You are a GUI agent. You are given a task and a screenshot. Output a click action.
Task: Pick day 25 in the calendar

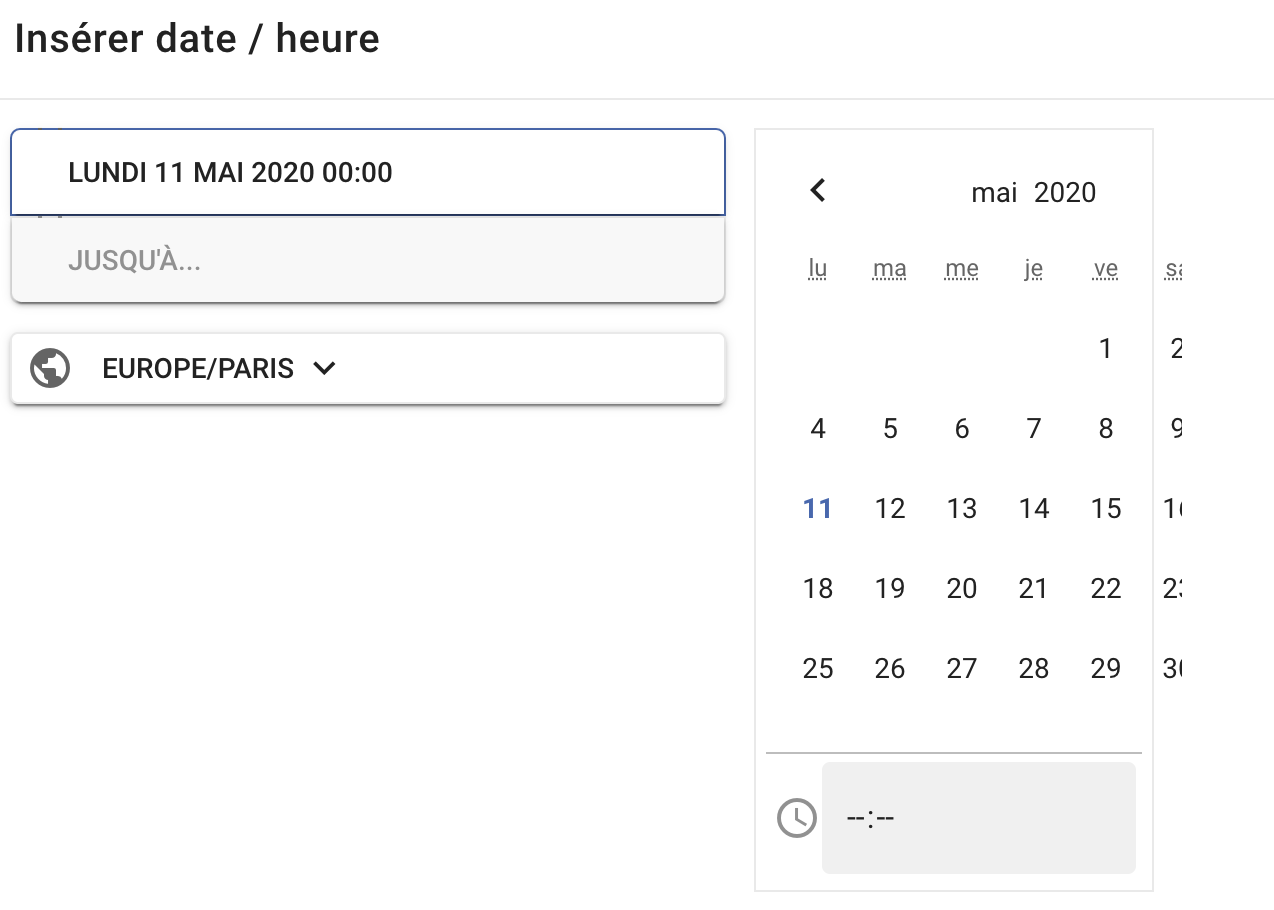coord(818,668)
